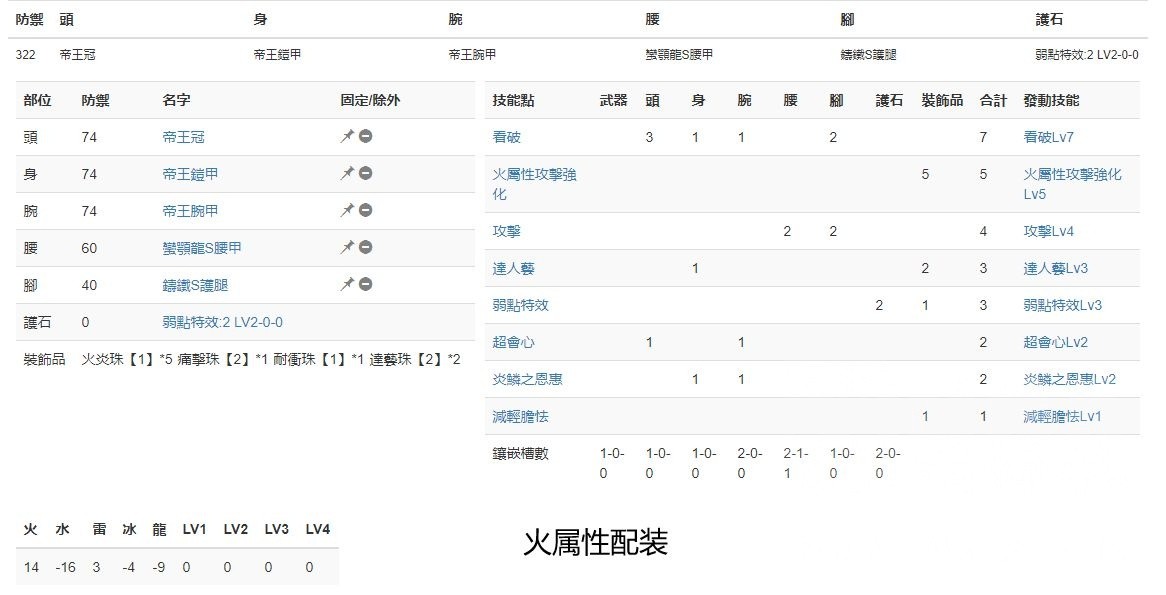
Task: Toggle the pin on 帝王鎧甲 body armor
Action: [x=347, y=173]
